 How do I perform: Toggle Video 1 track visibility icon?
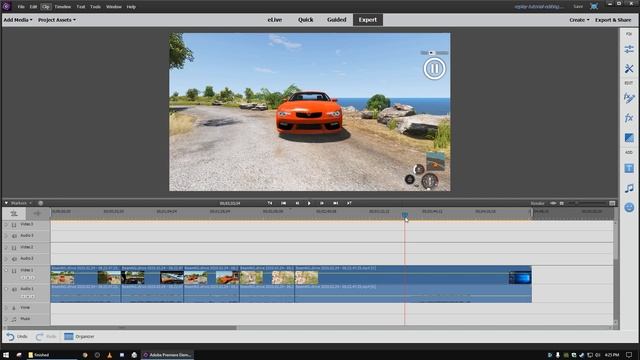coord(14,271)
